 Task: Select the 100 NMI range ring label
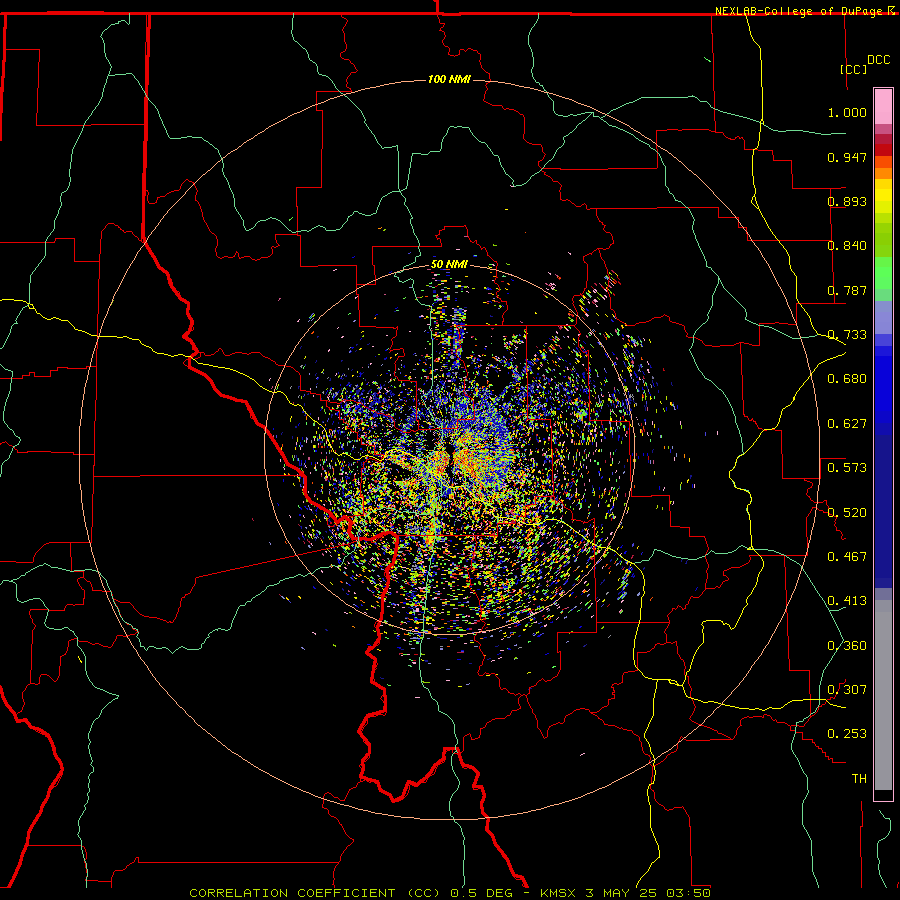coord(449,79)
